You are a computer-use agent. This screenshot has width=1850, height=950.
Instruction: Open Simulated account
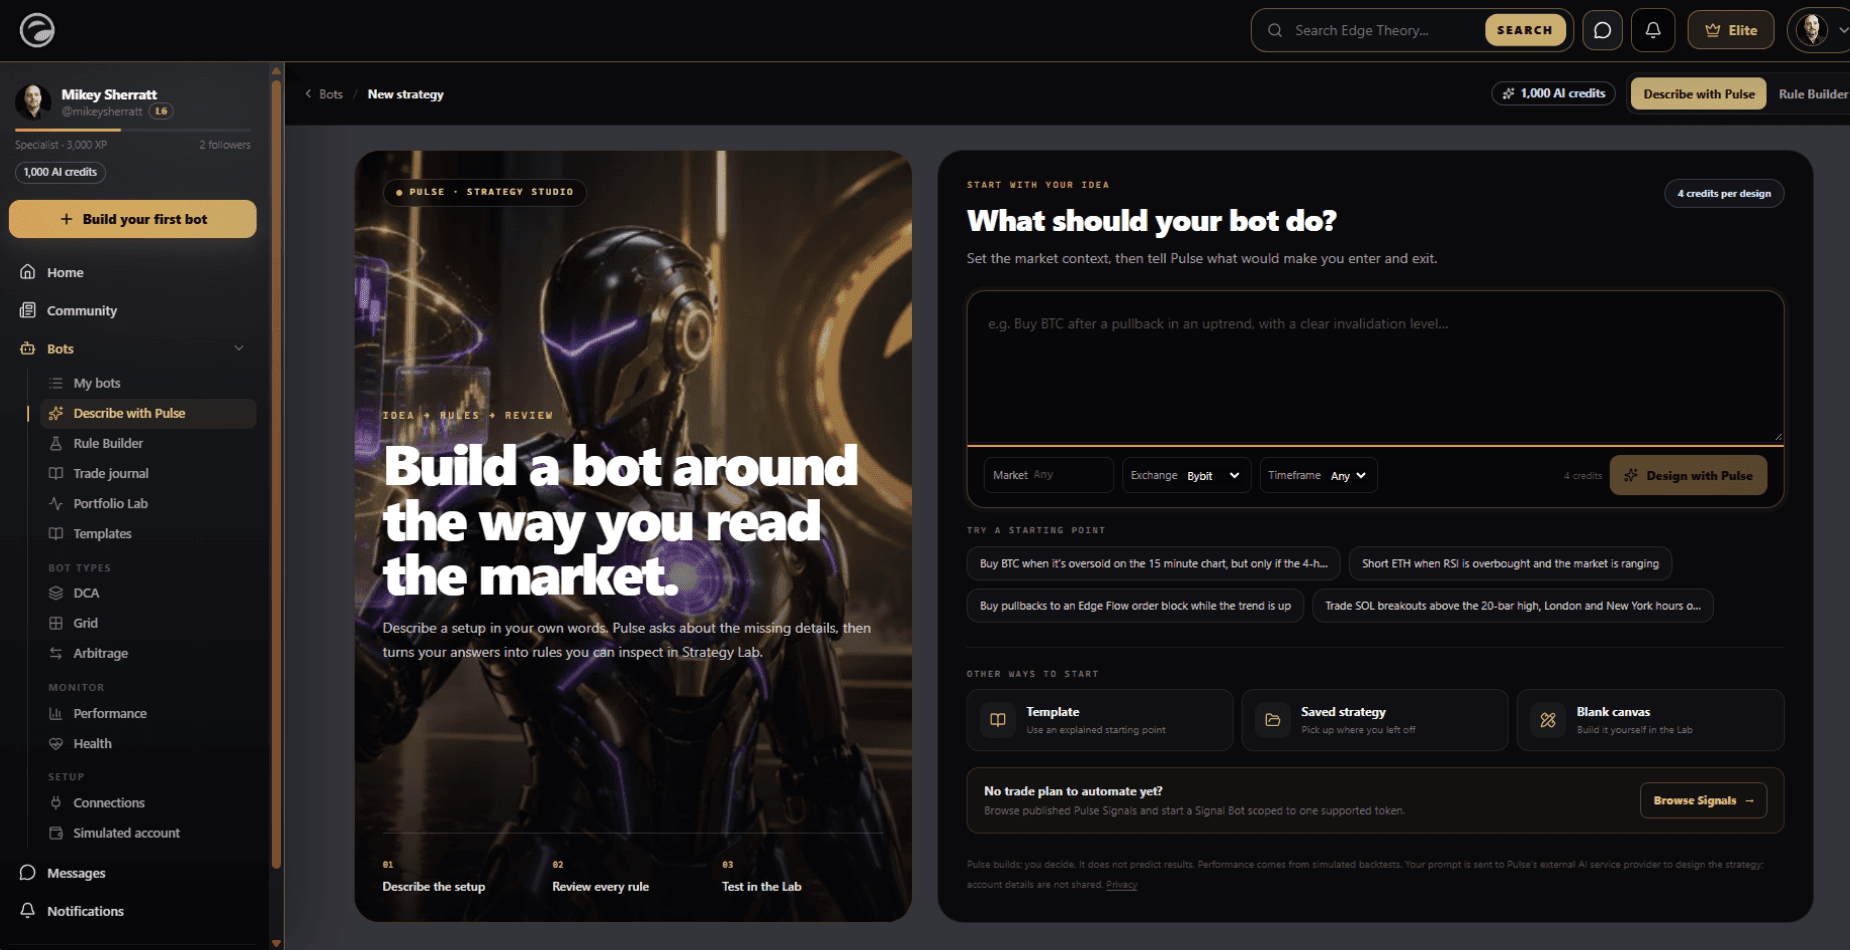click(x=126, y=832)
